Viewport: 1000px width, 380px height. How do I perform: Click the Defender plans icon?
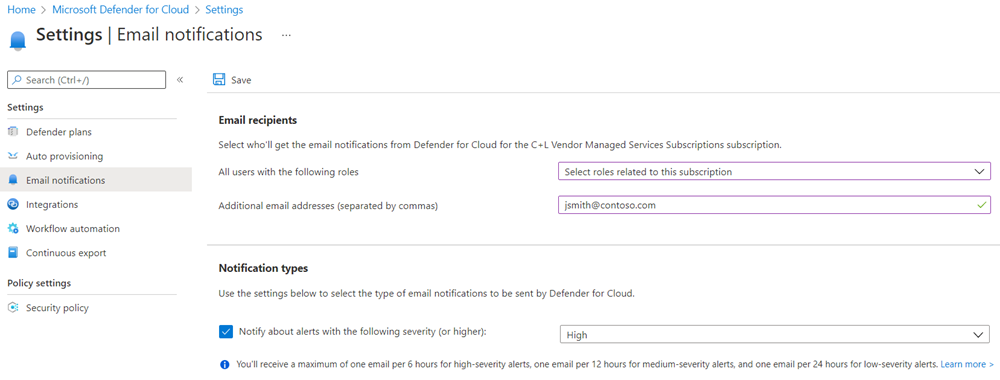tap(13, 132)
